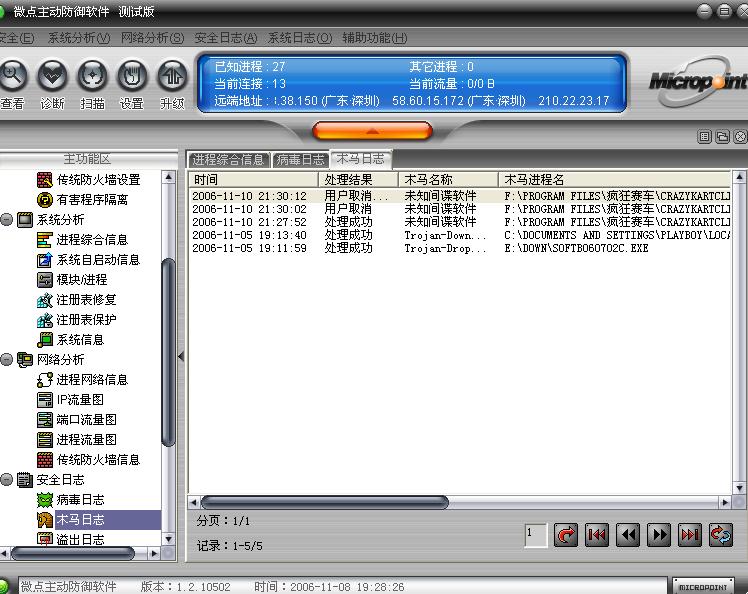748x594 pixels.
Task: Click the red refresh arrow pager button
Action: (566, 535)
